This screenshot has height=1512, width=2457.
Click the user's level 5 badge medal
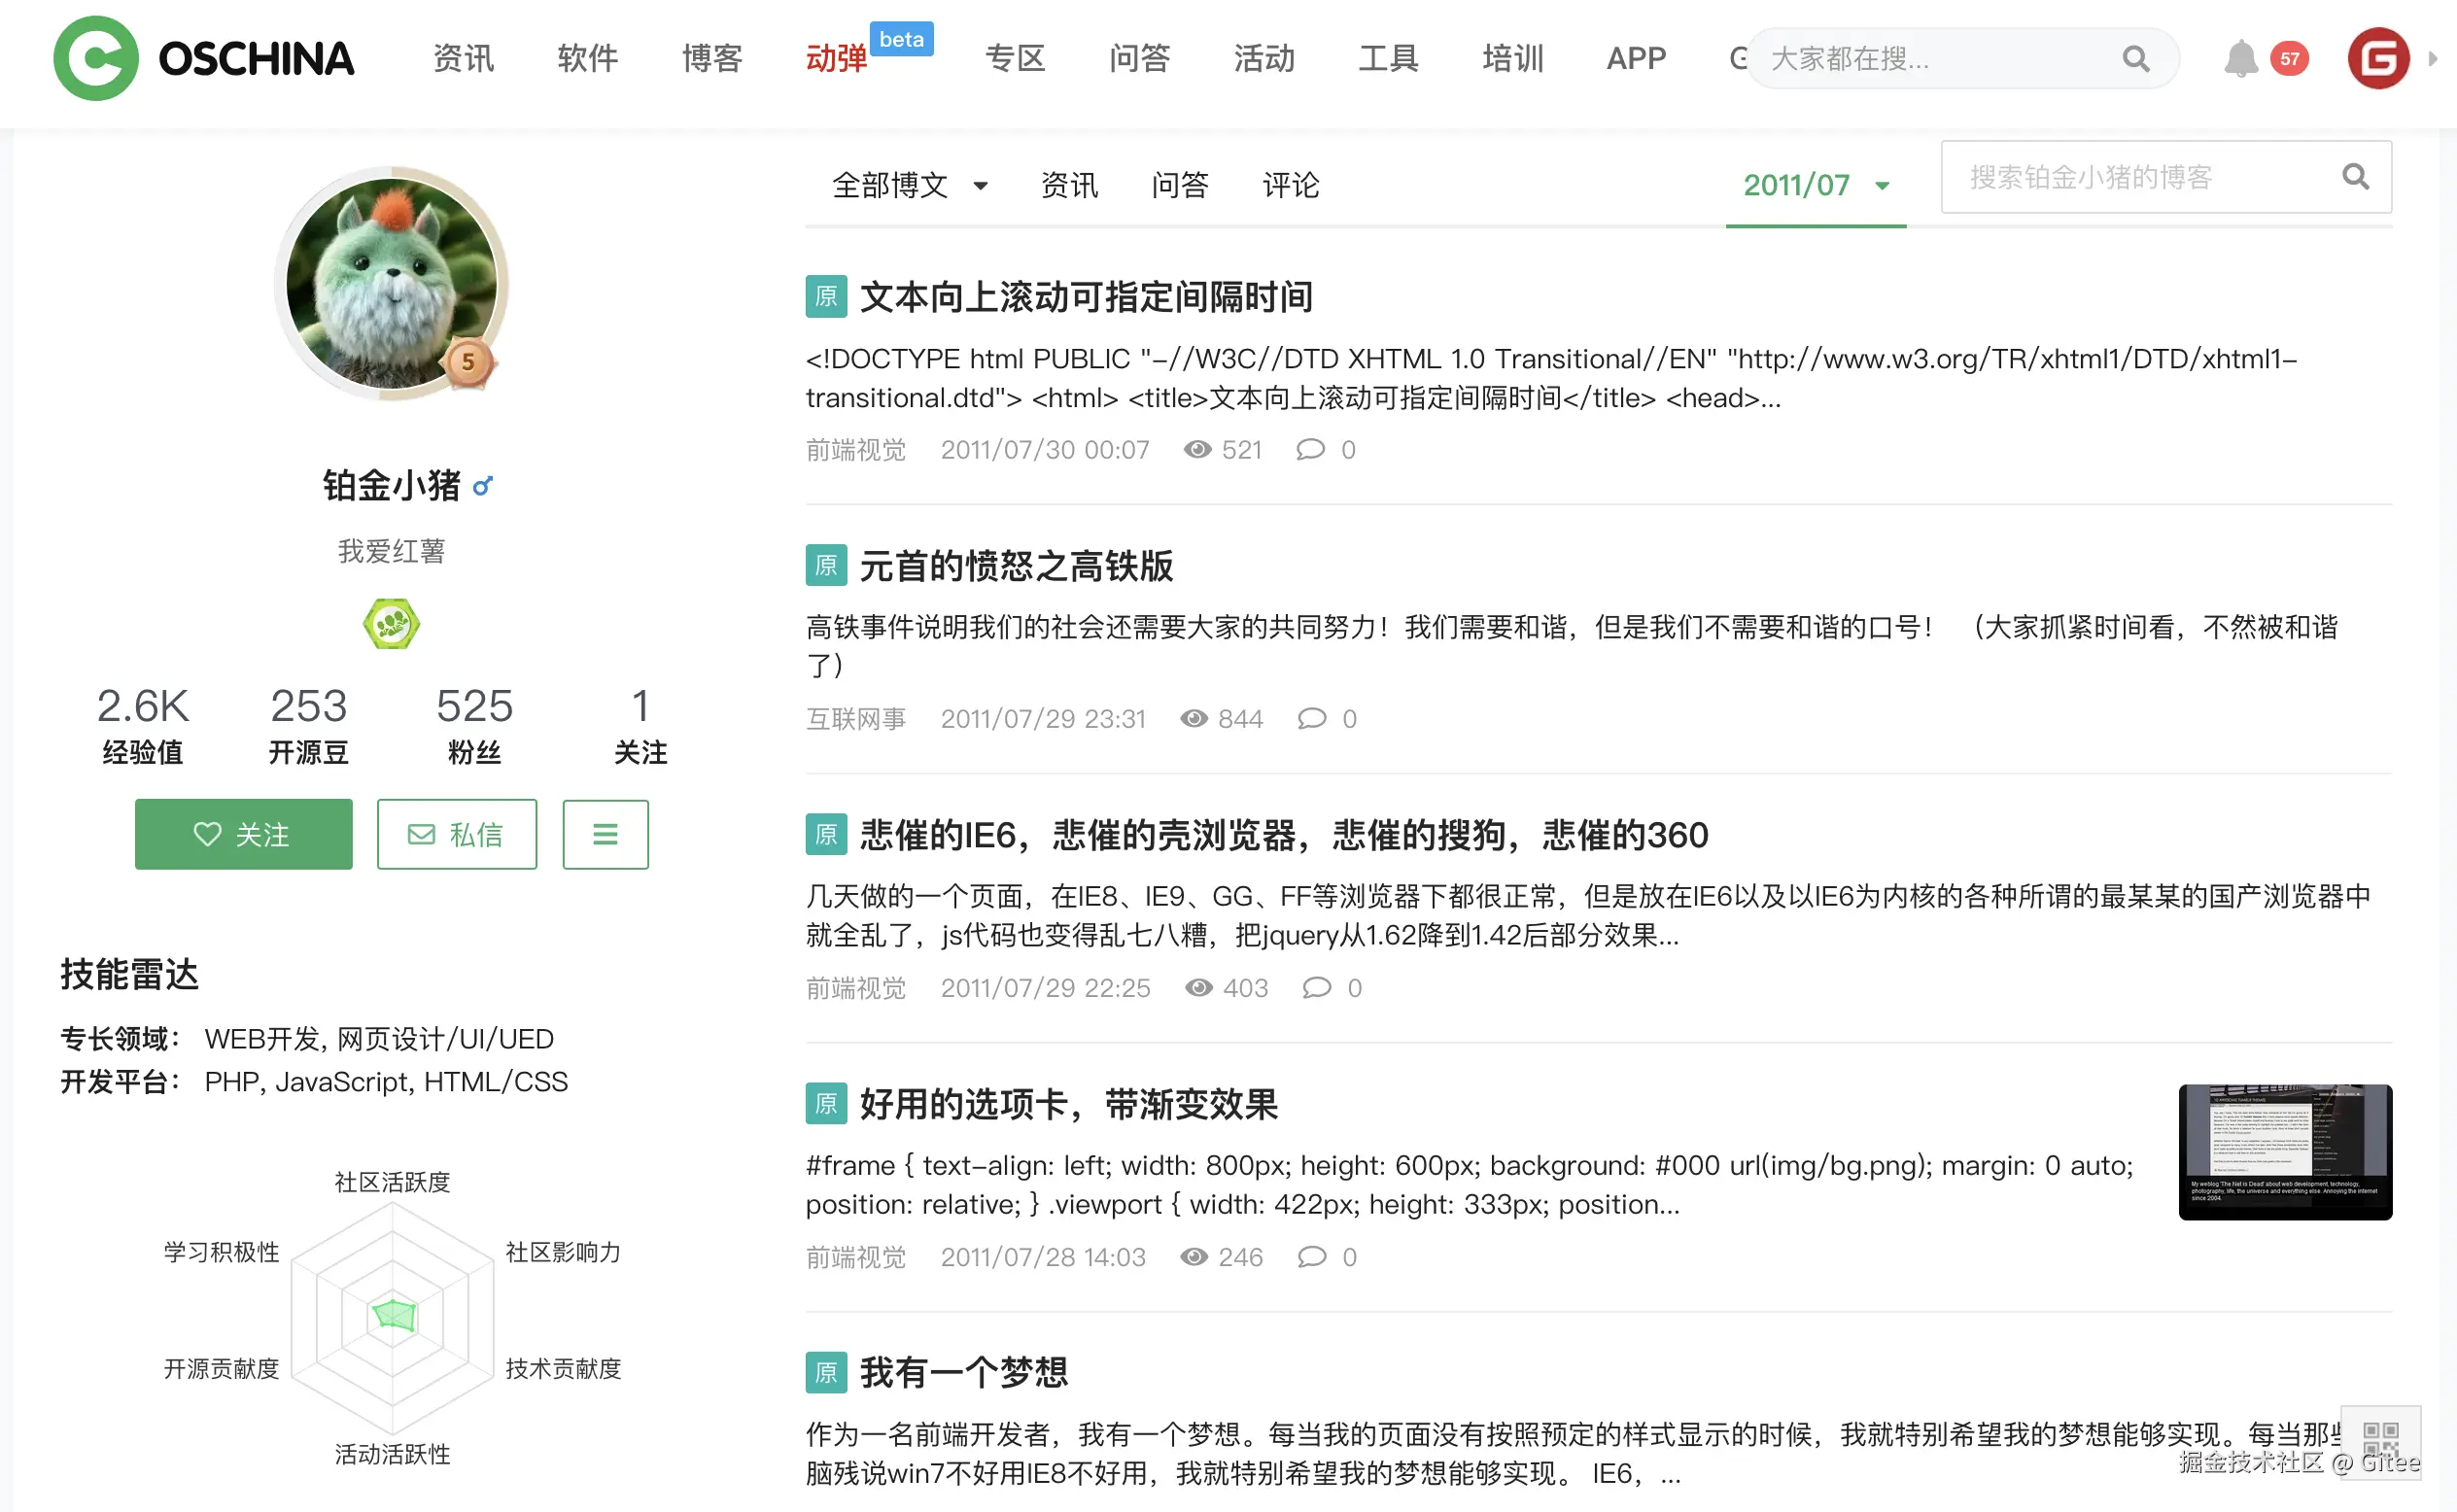click(471, 364)
